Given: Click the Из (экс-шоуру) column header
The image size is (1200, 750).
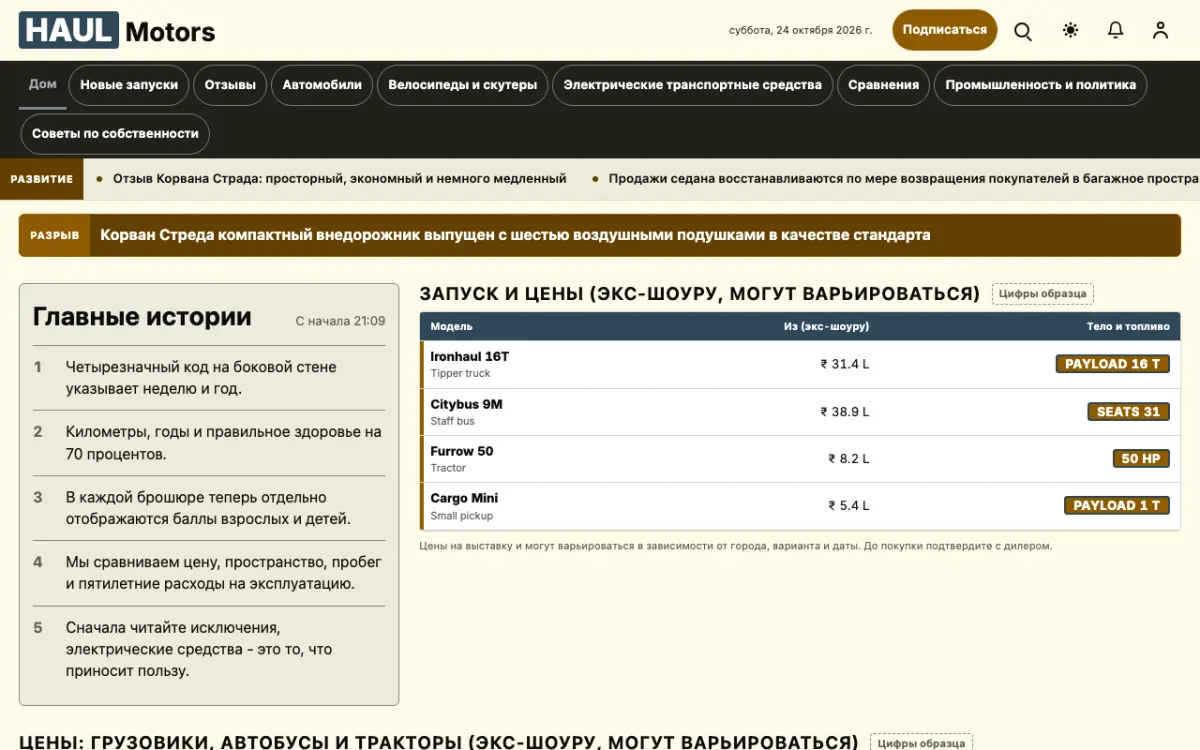Looking at the screenshot, I should click(x=826, y=326).
